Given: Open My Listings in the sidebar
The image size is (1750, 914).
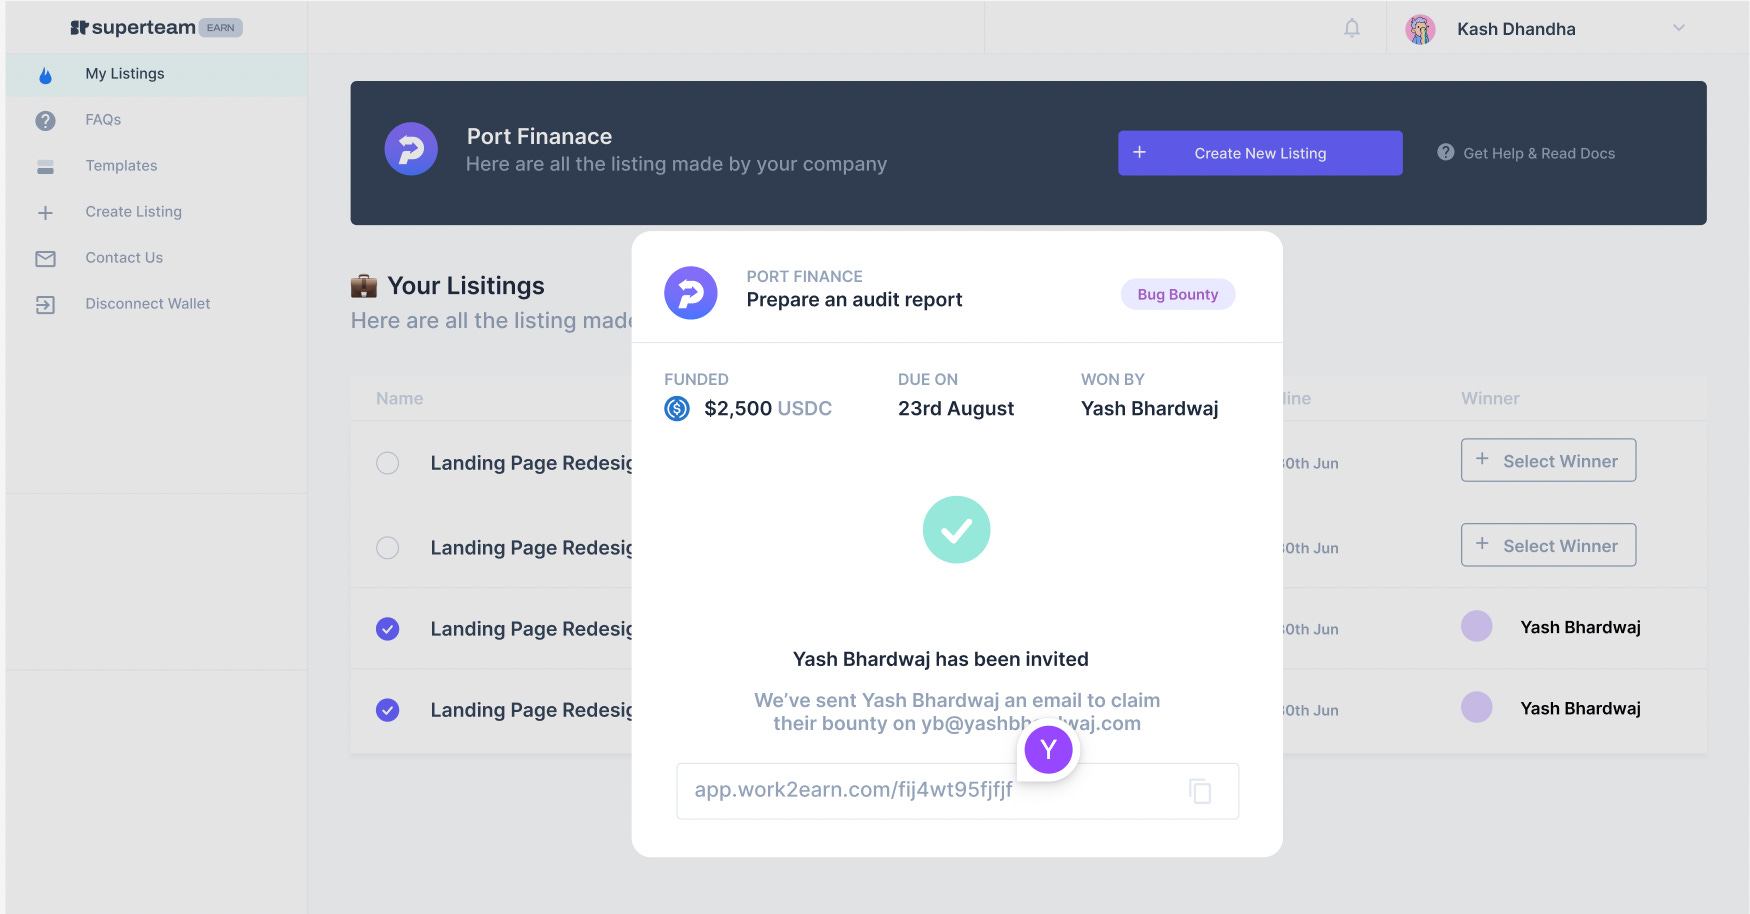Looking at the screenshot, I should tap(125, 73).
